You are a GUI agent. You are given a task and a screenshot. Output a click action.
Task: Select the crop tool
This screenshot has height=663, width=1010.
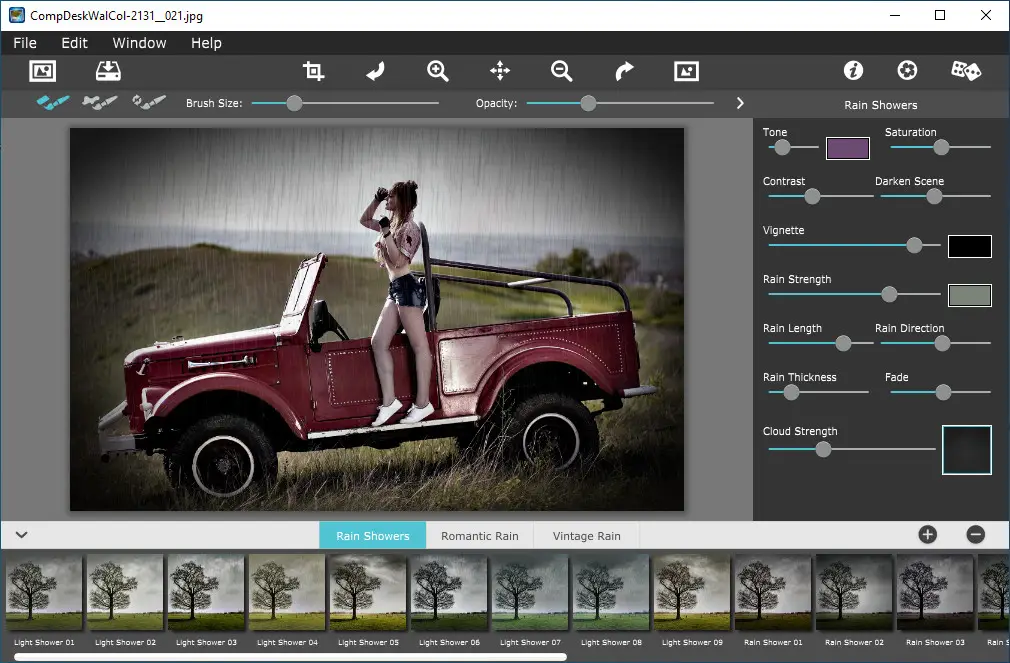[x=314, y=71]
